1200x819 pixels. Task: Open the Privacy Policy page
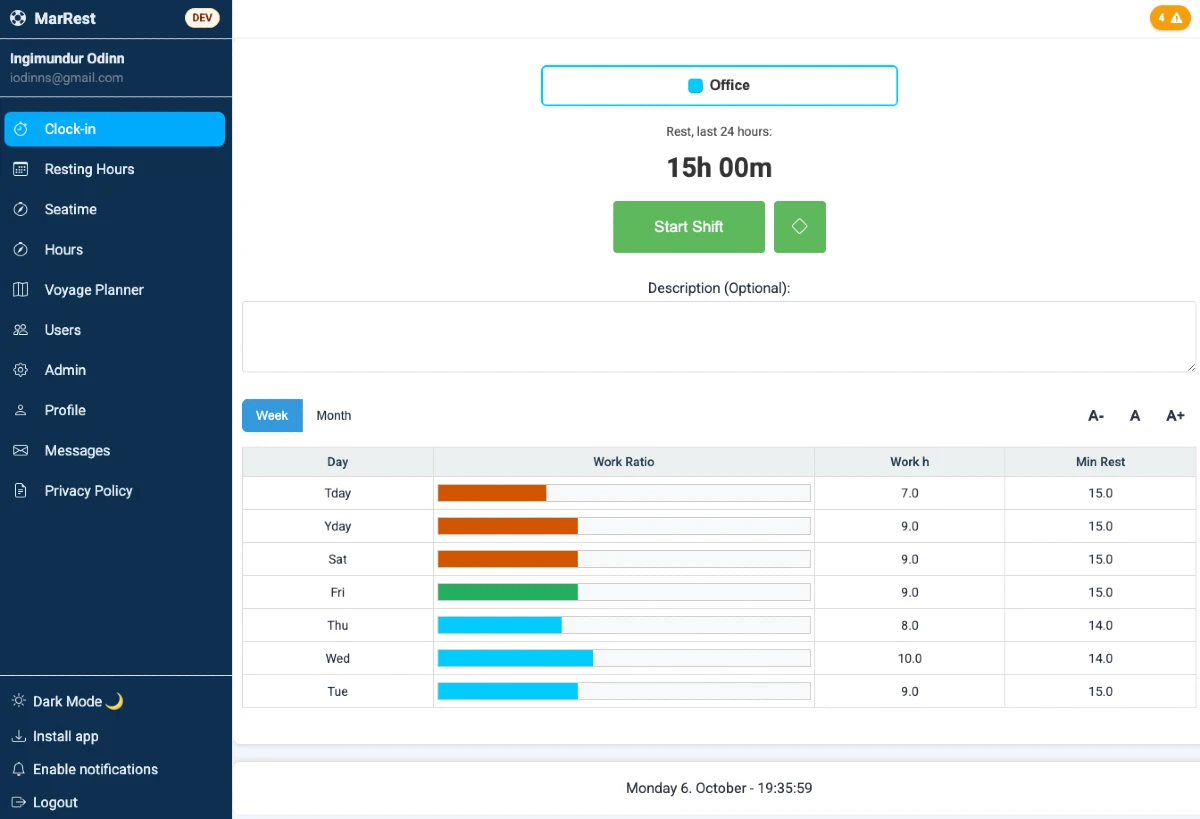(88, 491)
